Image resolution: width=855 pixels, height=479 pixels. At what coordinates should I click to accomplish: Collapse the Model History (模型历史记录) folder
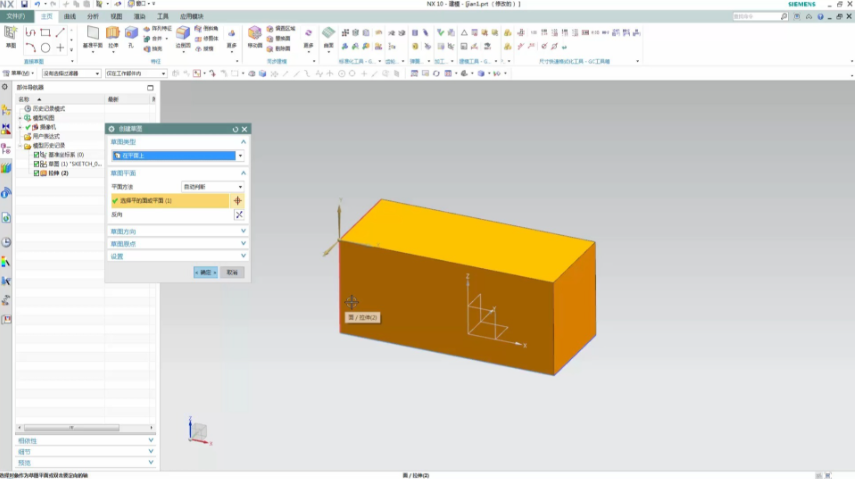click(20, 146)
